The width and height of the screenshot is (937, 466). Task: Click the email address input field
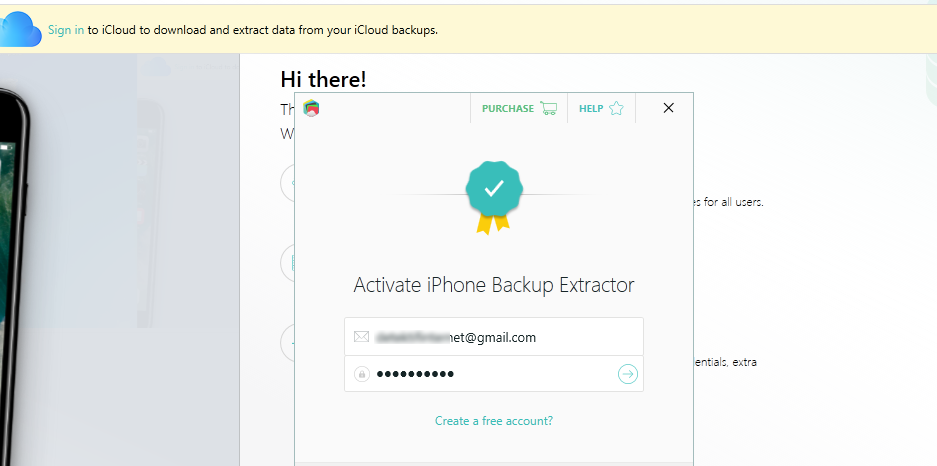(x=494, y=337)
